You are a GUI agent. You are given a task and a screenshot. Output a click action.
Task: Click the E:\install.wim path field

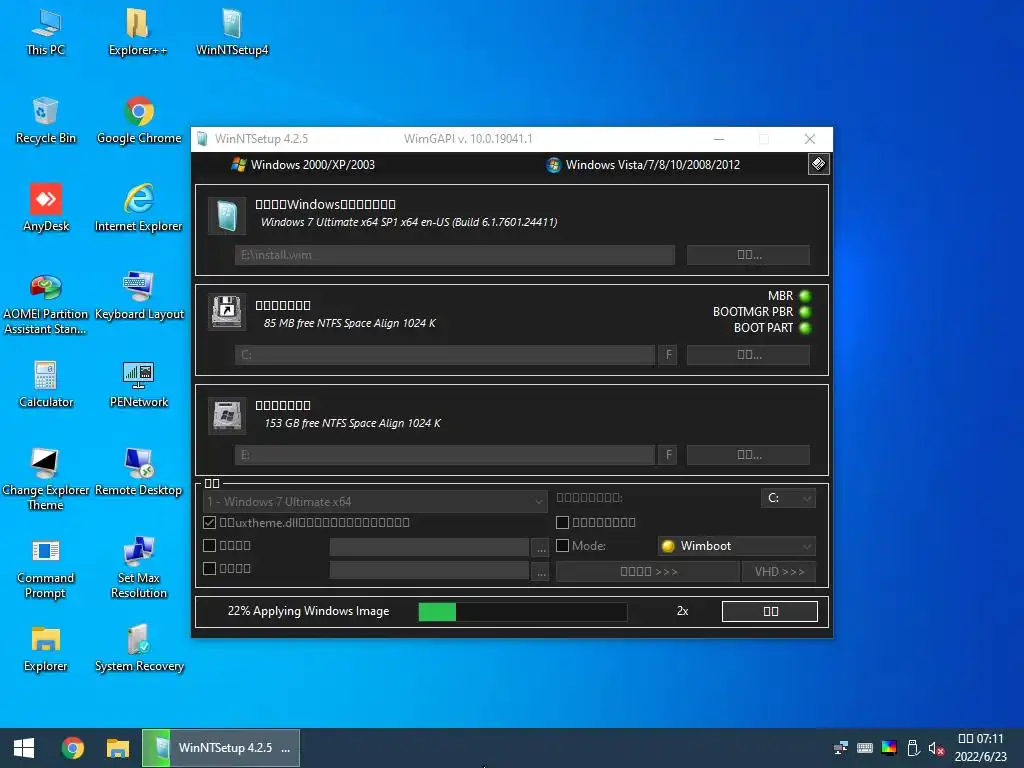(455, 255)
